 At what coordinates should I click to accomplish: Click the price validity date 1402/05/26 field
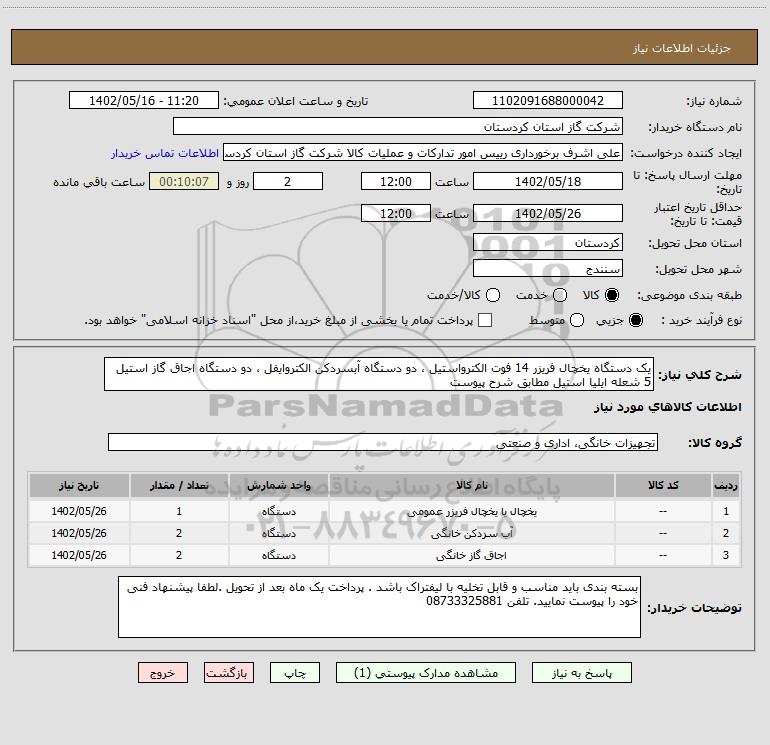(x=548, y=213)
